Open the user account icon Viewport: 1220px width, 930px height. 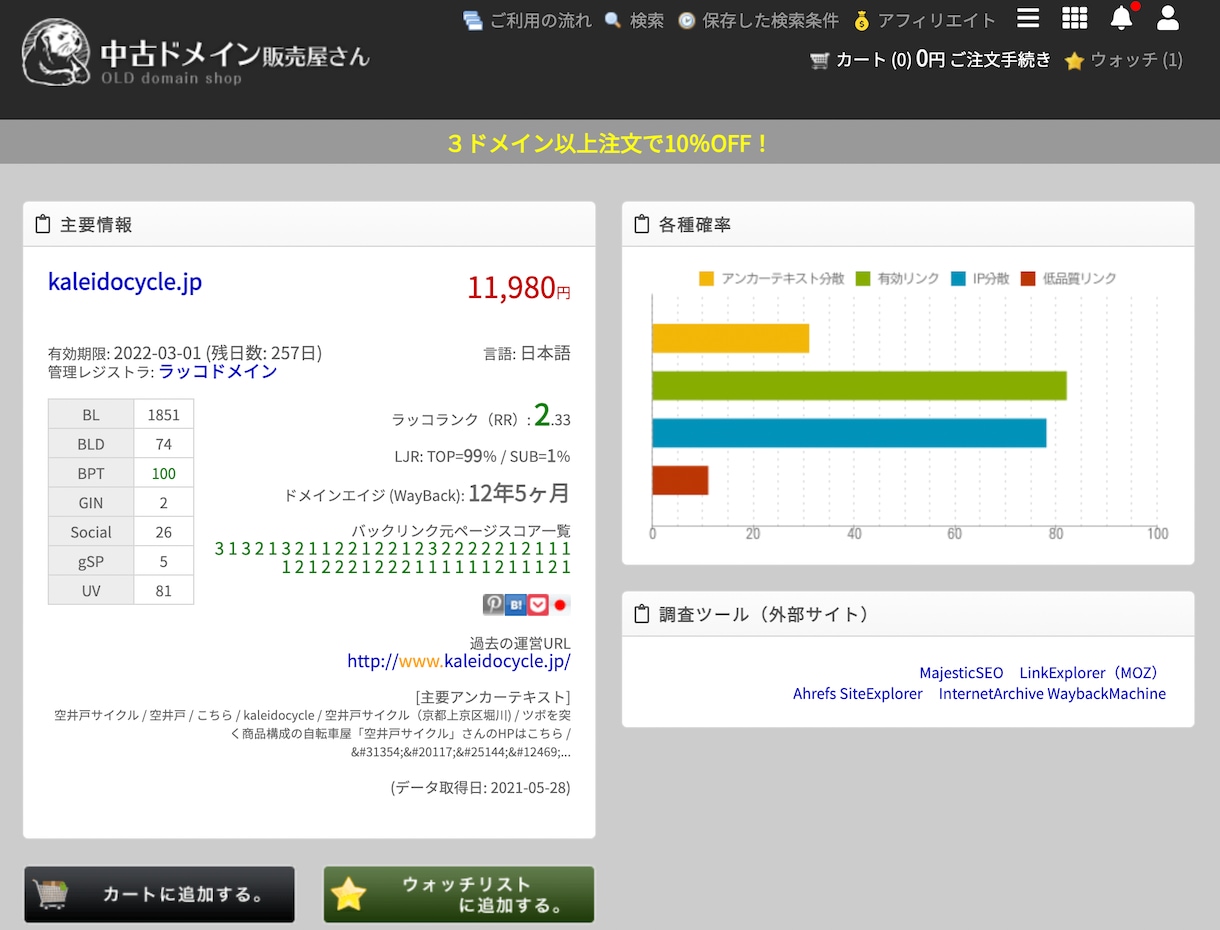(x=1168, y=18)
